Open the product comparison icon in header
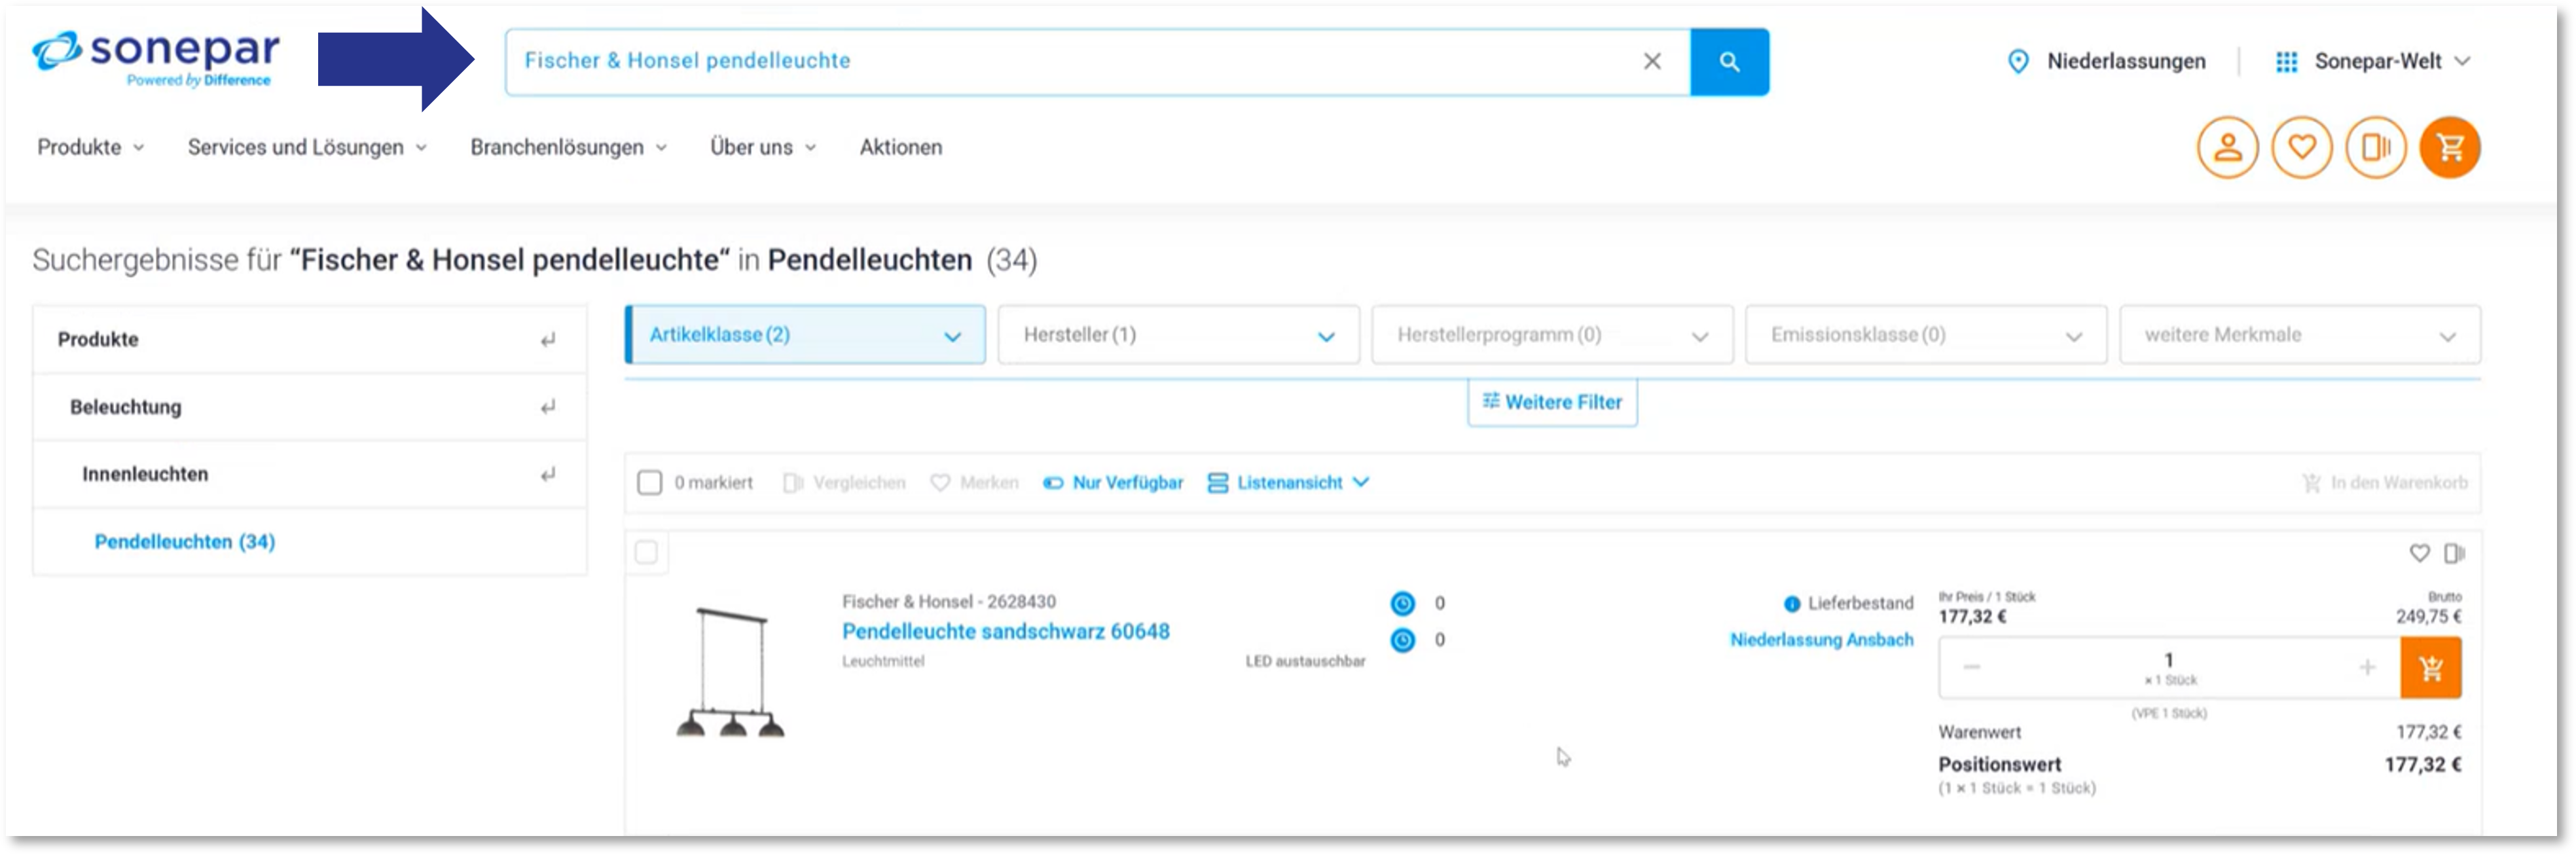The height and width of the screenshot is (855, 2576). pos(2375,148)
